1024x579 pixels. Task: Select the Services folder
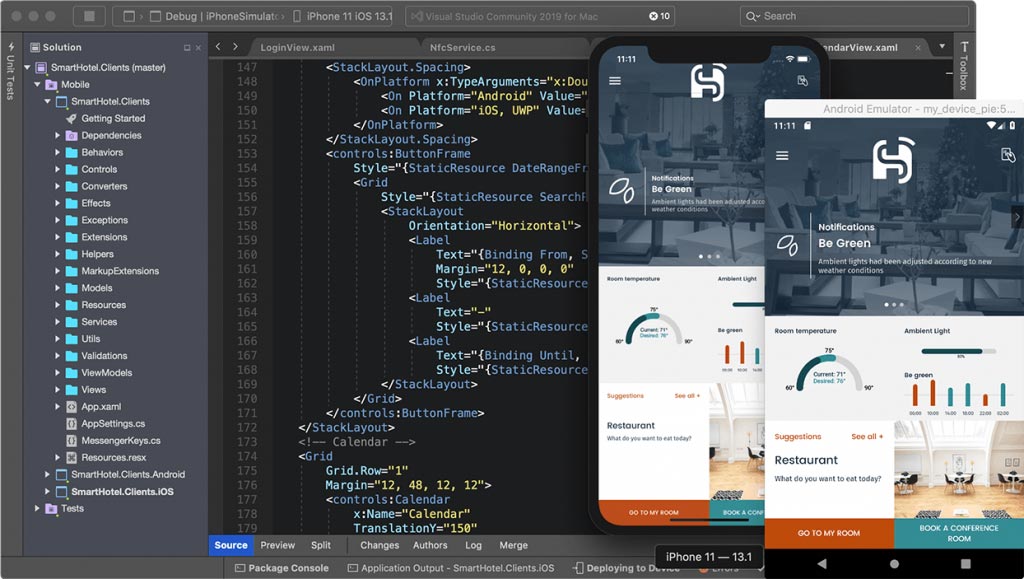click(x=99, y=322)
